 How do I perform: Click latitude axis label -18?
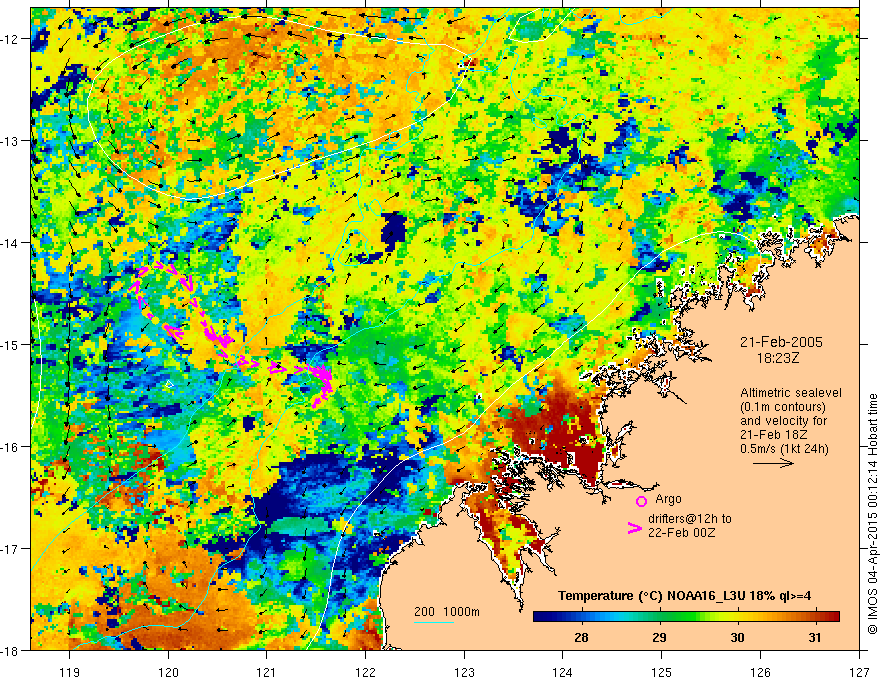(11, 650)
